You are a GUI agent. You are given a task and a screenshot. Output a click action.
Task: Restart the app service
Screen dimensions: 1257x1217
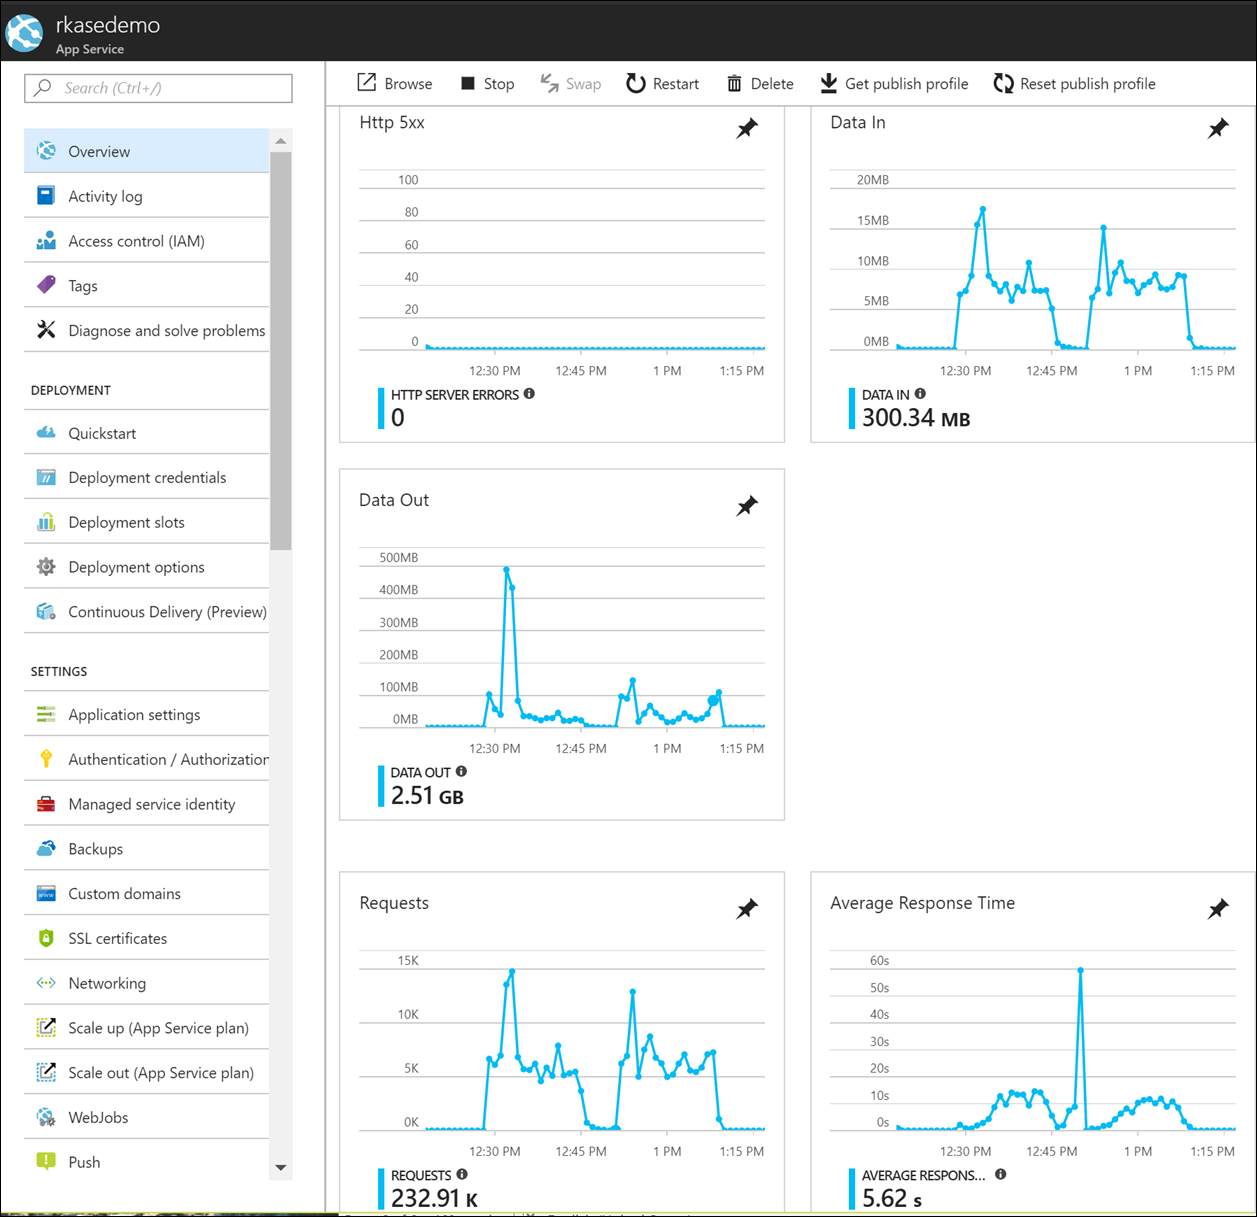pyautogui.click(x=636, y=83)
